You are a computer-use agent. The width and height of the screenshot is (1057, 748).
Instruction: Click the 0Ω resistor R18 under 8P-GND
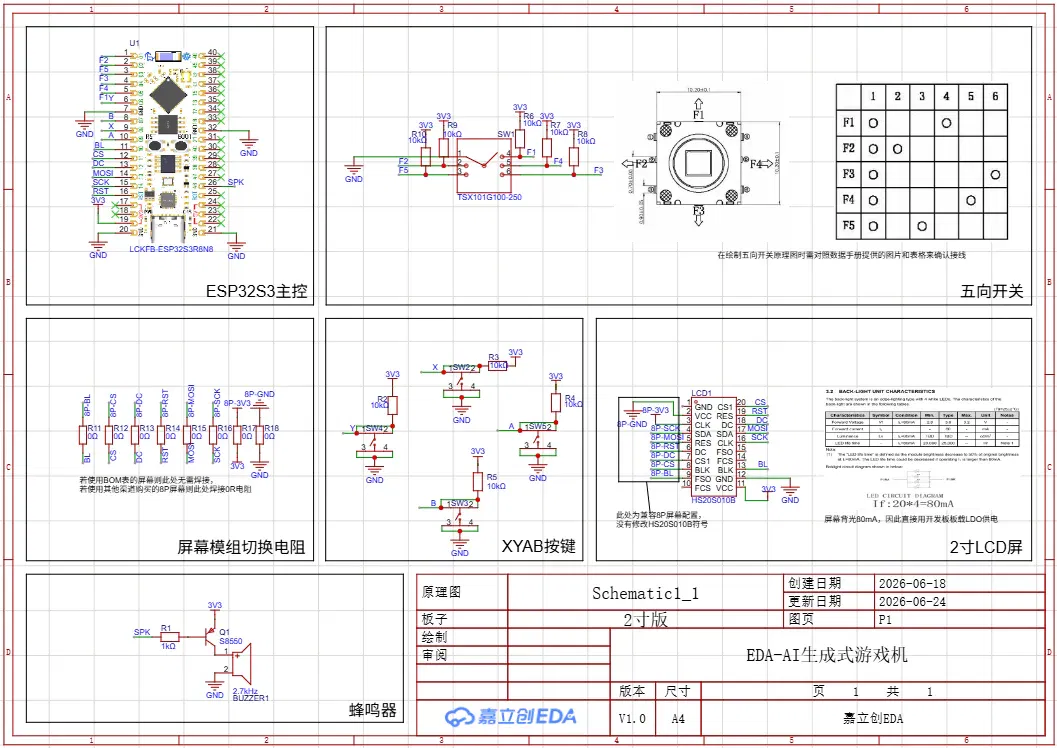(x=260, y=435)
